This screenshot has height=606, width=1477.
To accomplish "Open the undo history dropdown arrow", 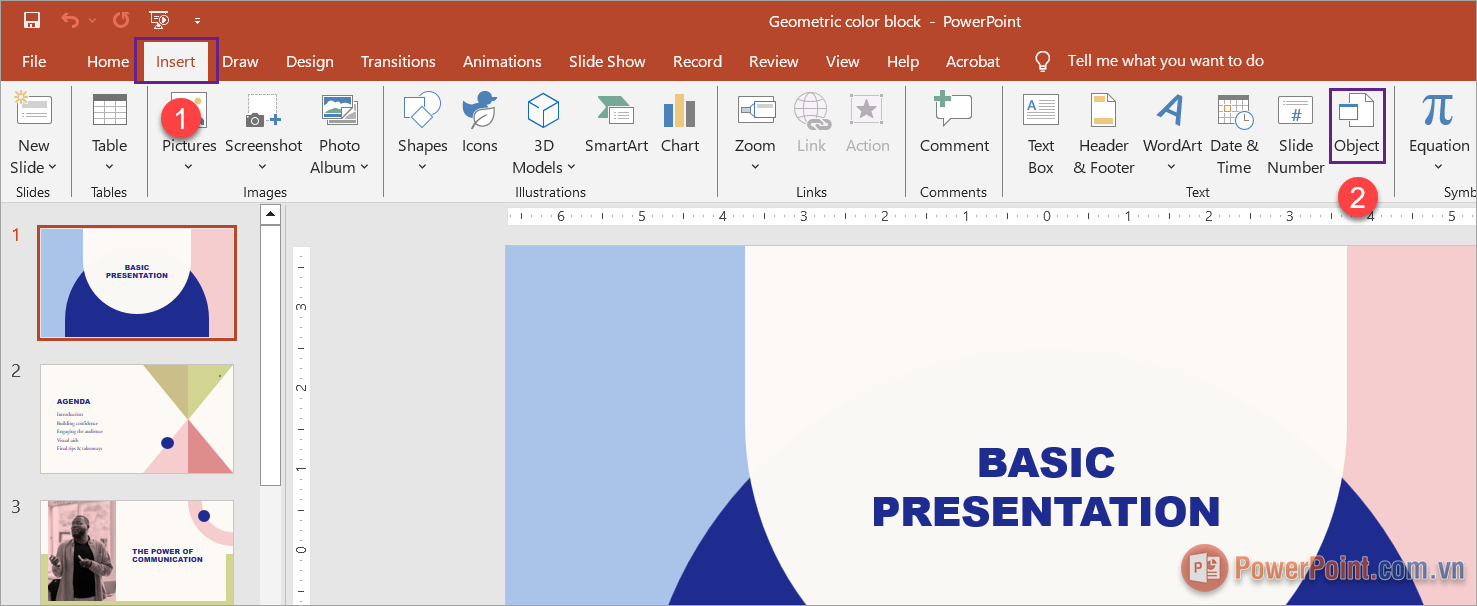I will [x=93, y=21].
